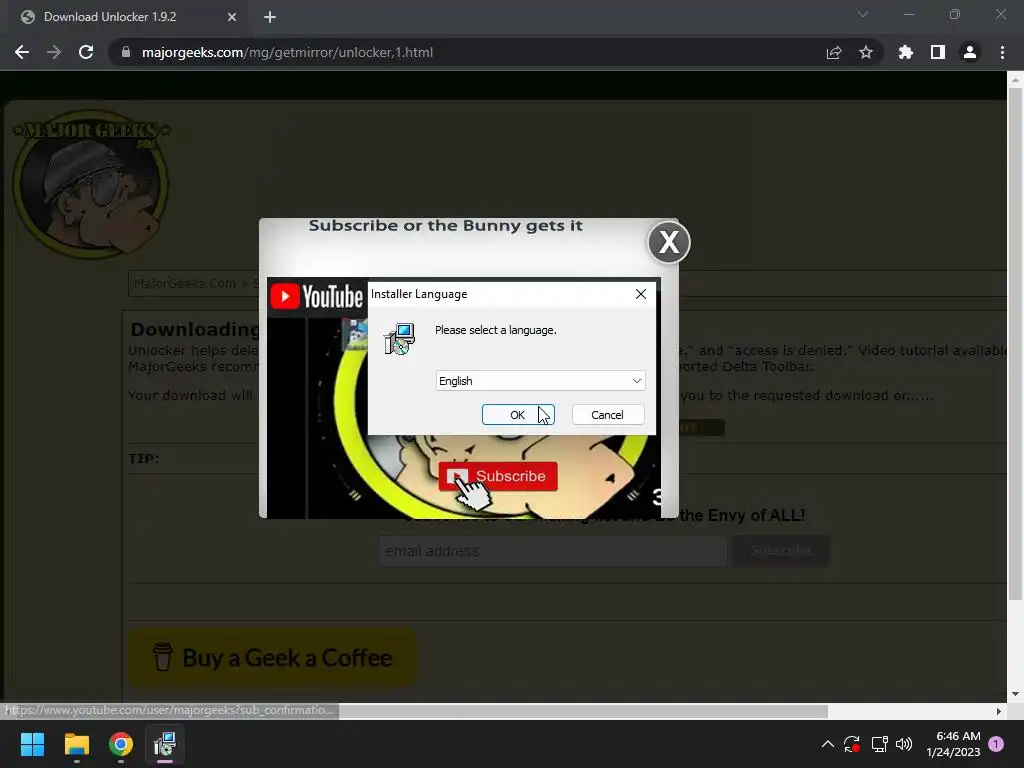Click the MajorGeeks logo

pyautogui.click(x=91, y=183)
